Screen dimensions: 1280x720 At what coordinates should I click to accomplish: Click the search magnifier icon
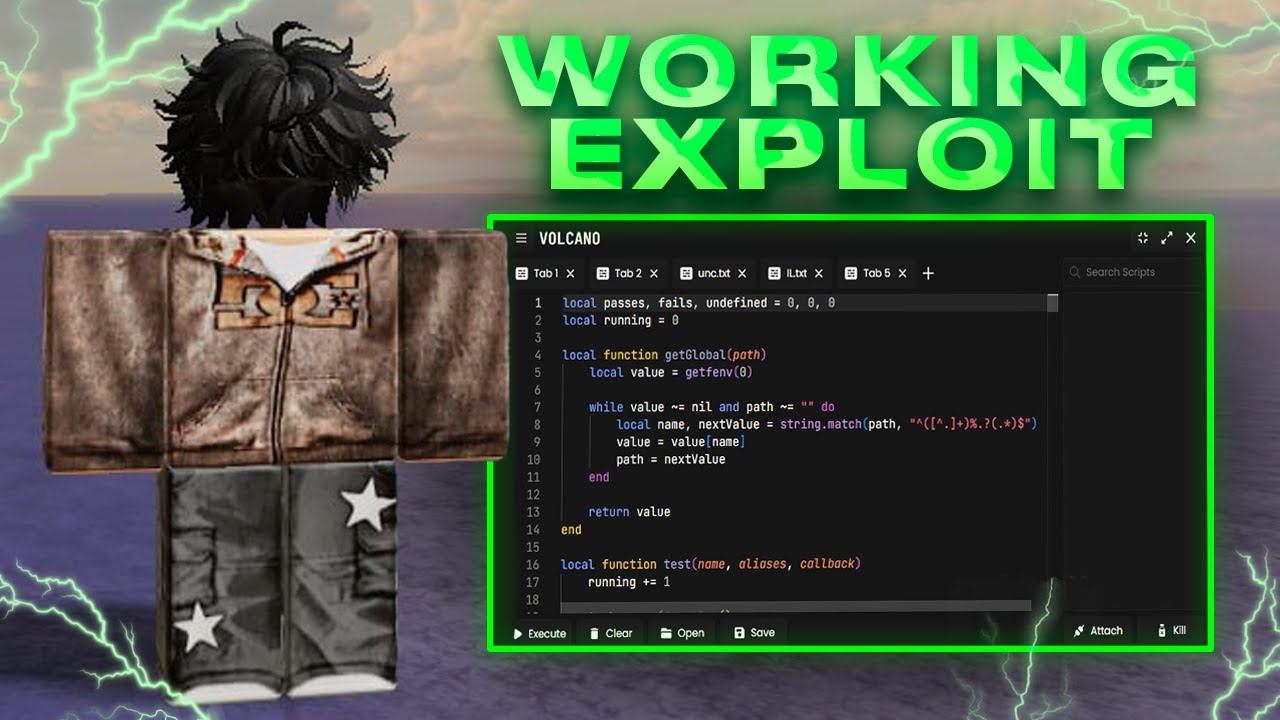point(1075,272)
